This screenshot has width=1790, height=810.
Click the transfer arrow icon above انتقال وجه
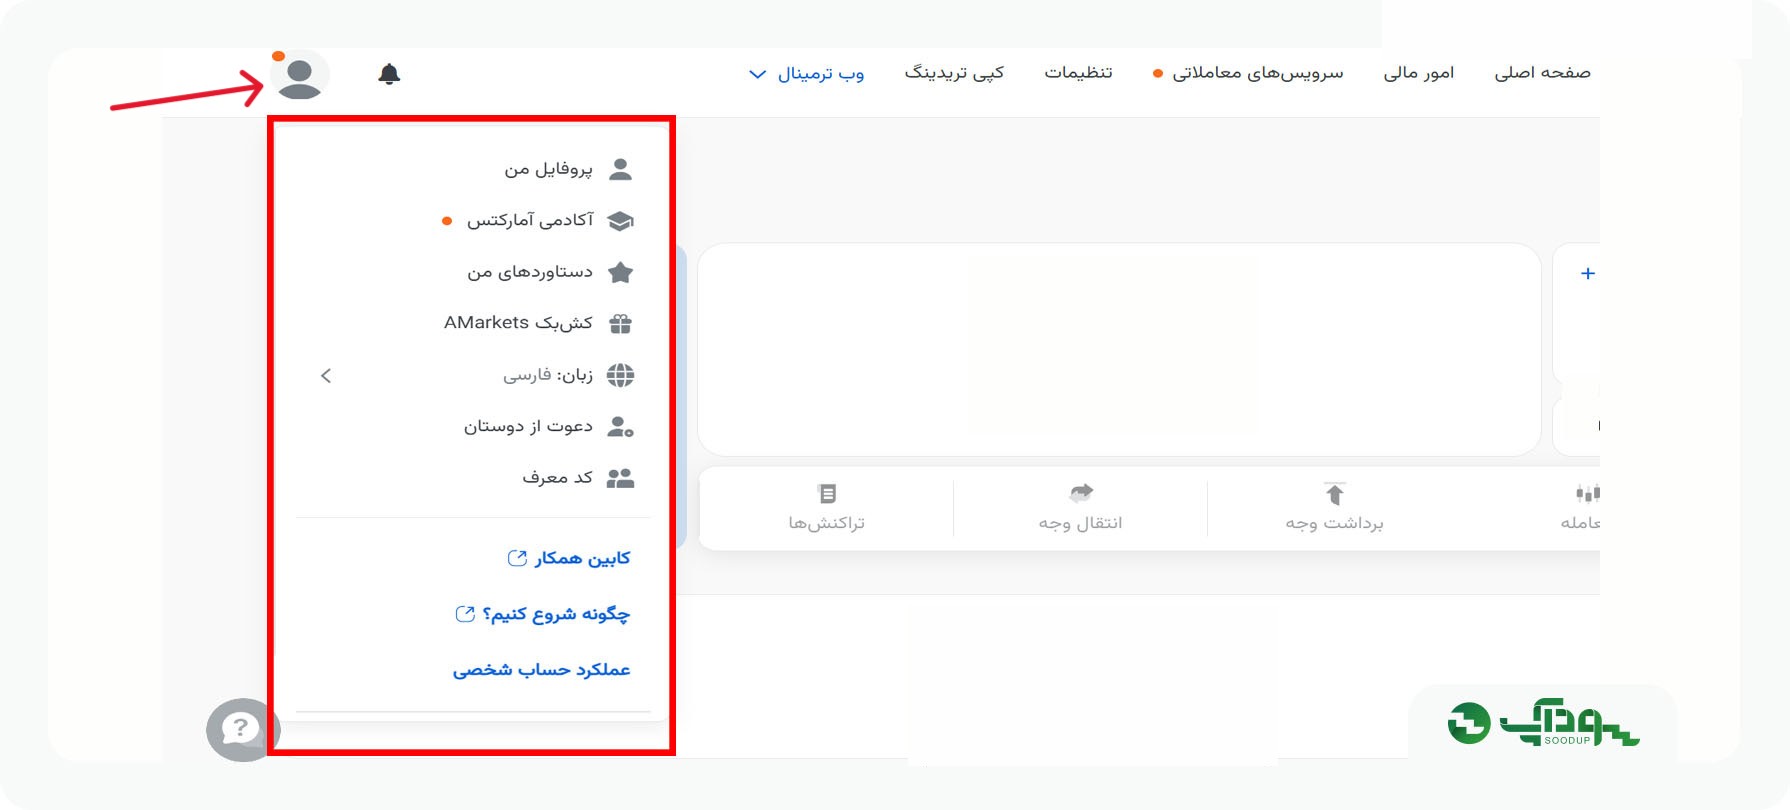tap(1081, 492)
